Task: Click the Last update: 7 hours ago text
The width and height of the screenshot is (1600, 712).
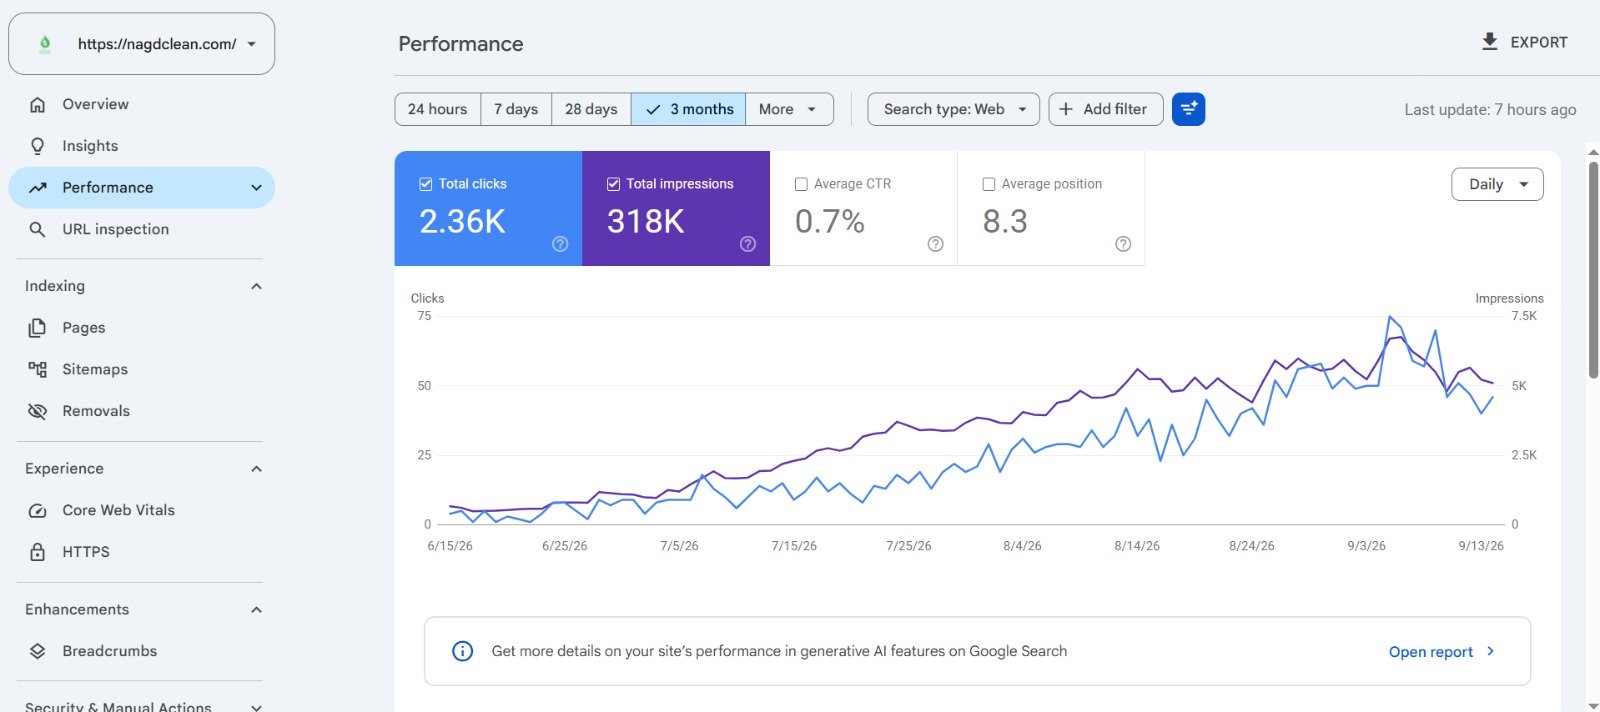Action: (x=1490, y=110)
